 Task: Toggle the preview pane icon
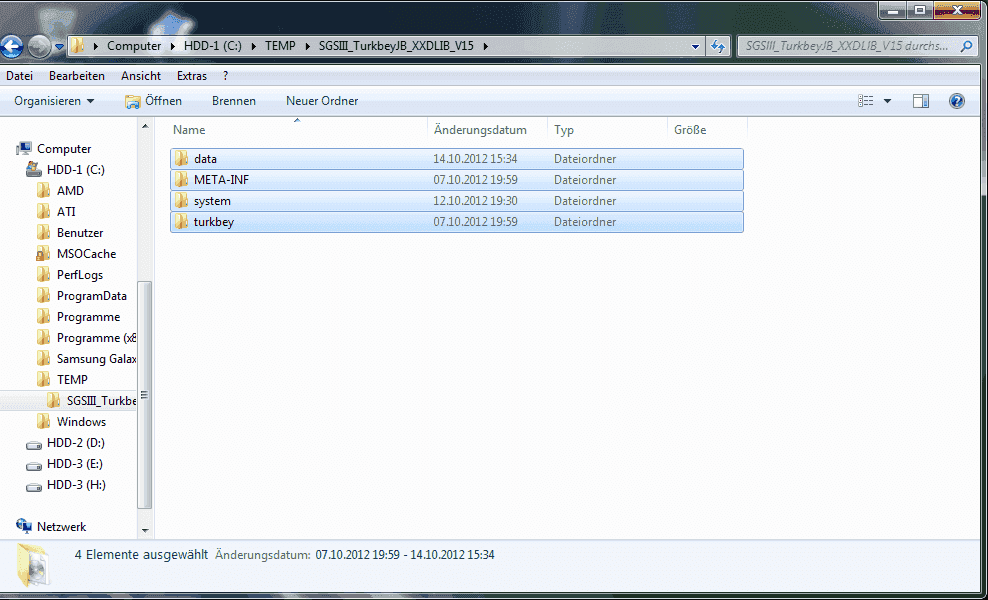pos(921,101)
